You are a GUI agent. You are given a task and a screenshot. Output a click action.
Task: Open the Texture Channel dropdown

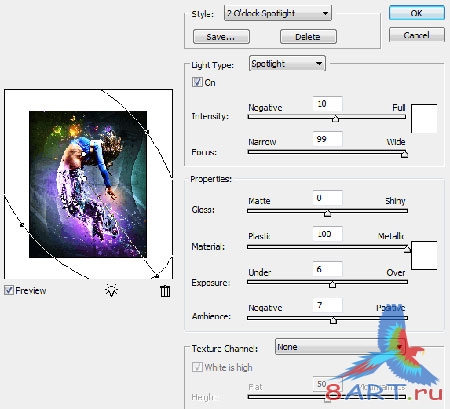point(340,347)
